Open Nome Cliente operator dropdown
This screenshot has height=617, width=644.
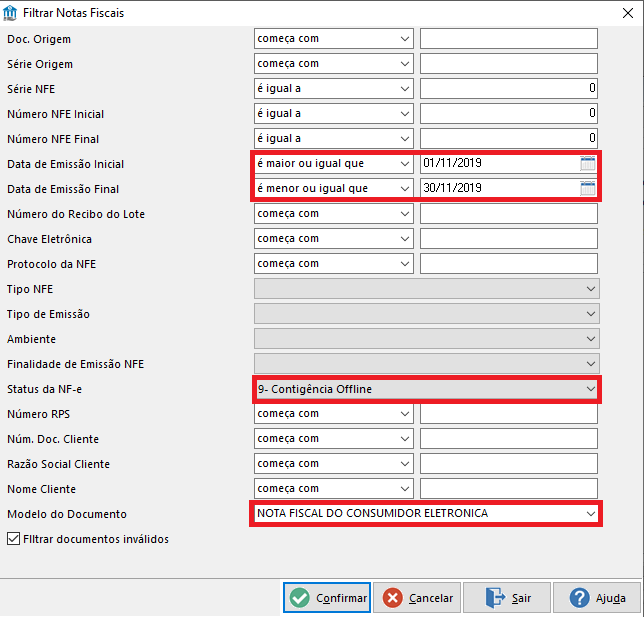334,489
